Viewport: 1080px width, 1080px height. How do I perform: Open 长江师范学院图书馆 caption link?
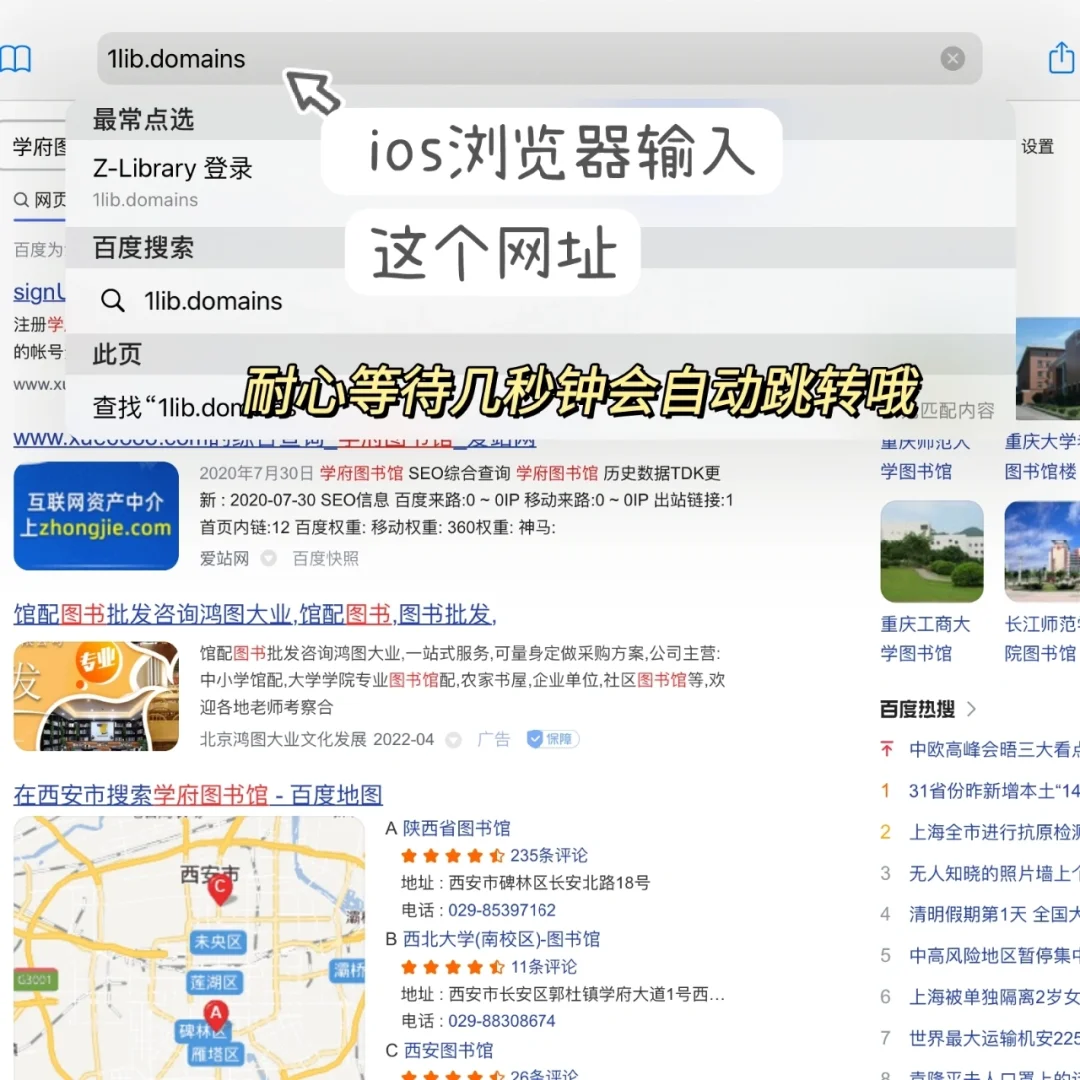point(1041,638)
